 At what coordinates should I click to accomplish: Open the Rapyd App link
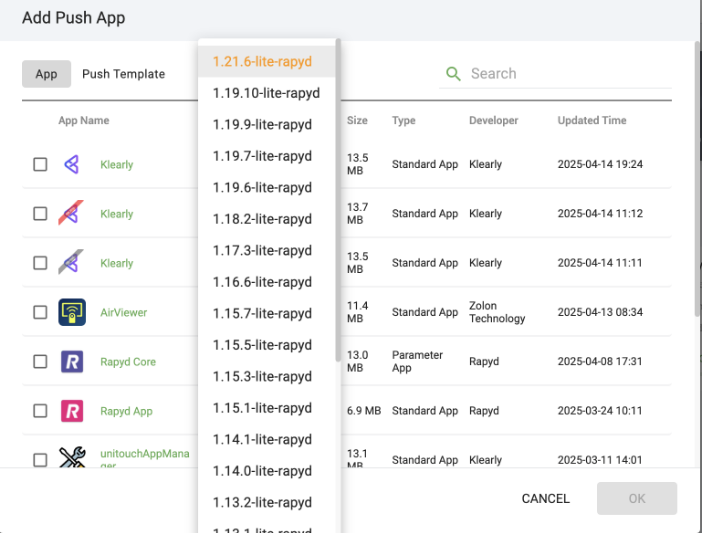[126, 411]
